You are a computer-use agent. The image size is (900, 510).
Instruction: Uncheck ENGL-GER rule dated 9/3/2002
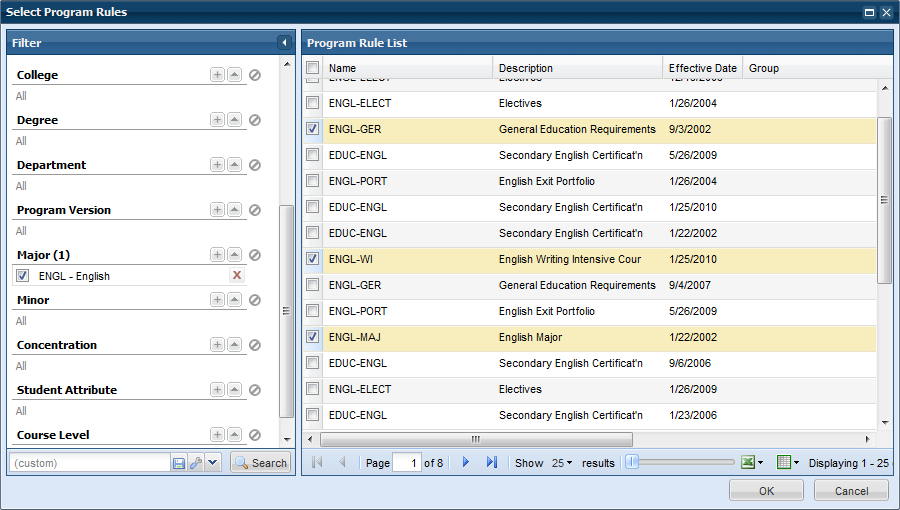tap(312, 129)
